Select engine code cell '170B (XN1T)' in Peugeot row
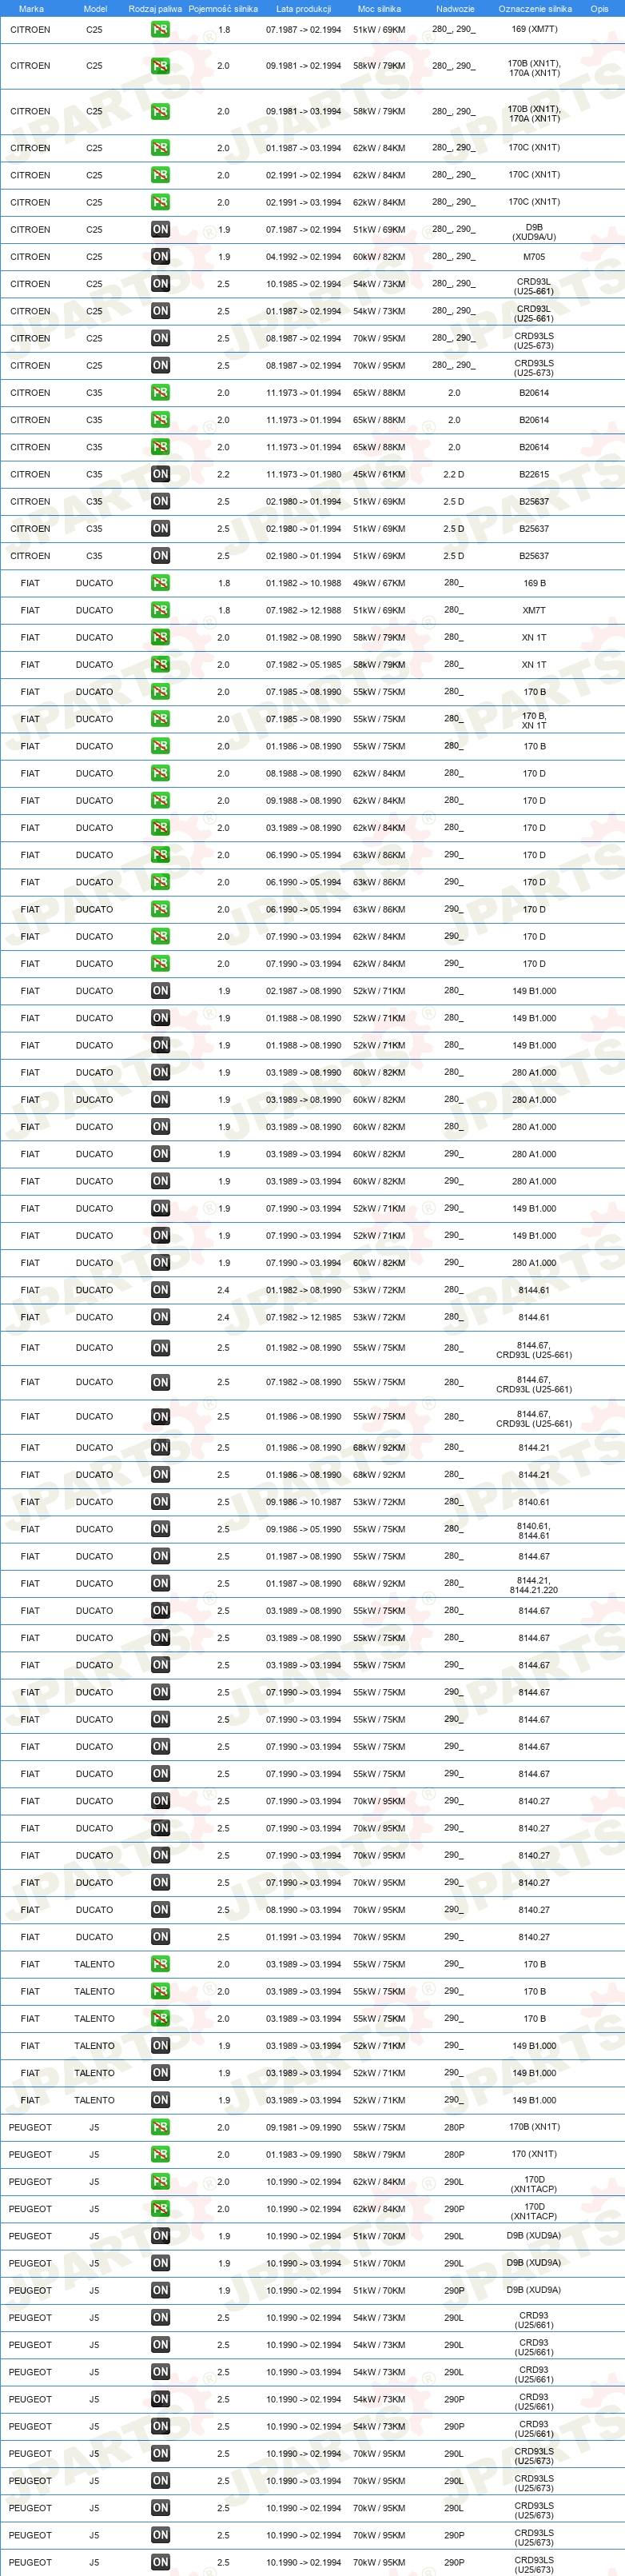 tap(534, 2127)
